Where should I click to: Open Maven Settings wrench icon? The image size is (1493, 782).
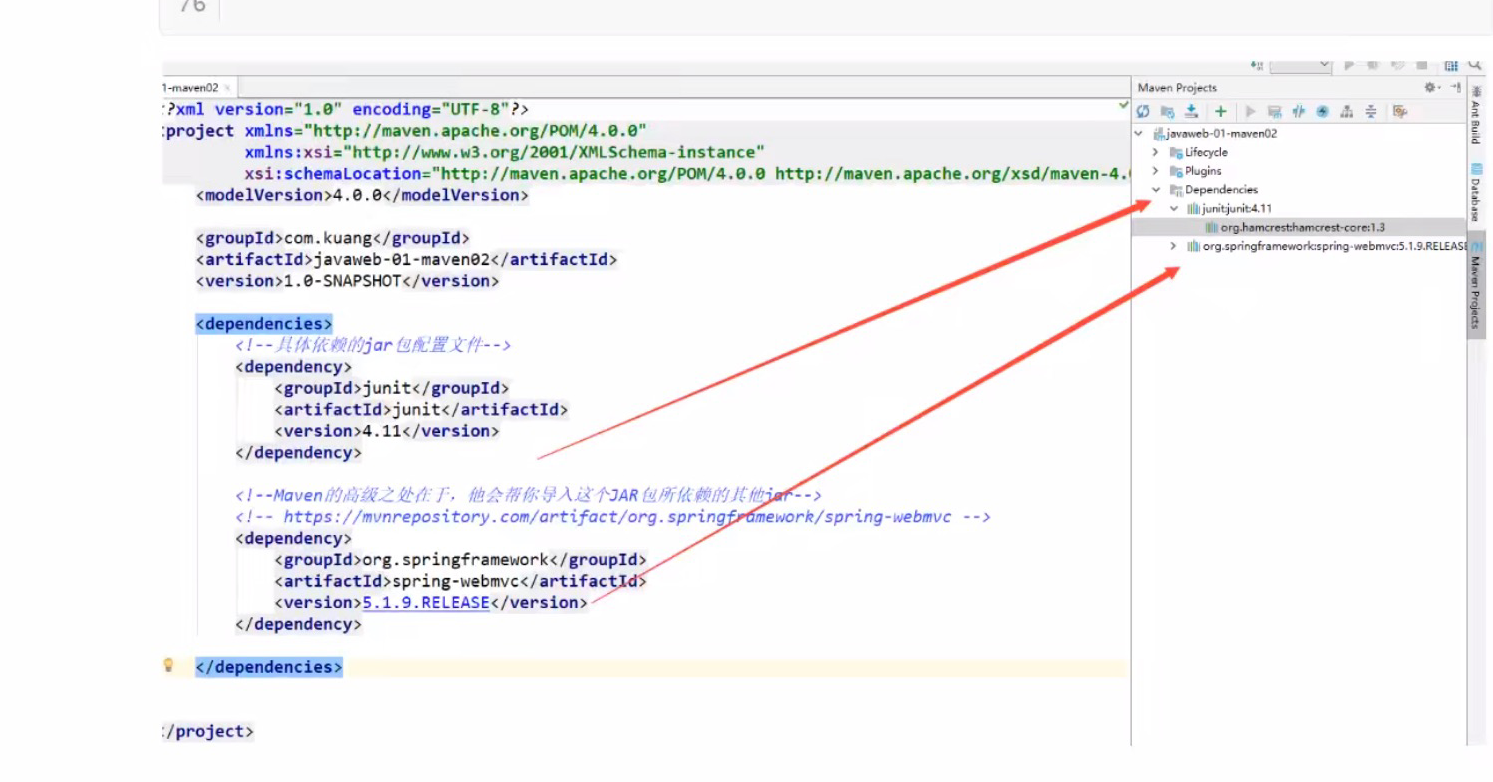click(1400, 111)
